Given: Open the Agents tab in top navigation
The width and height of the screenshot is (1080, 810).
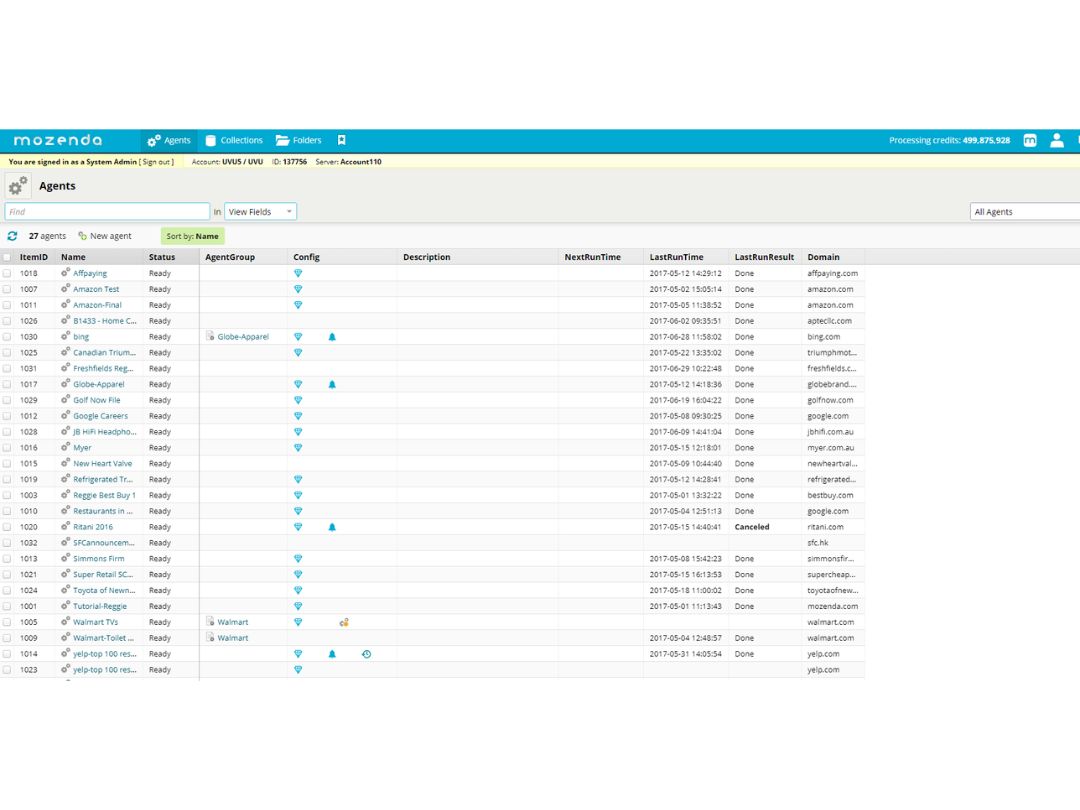Looking at the screenshot, I should 169,141.
